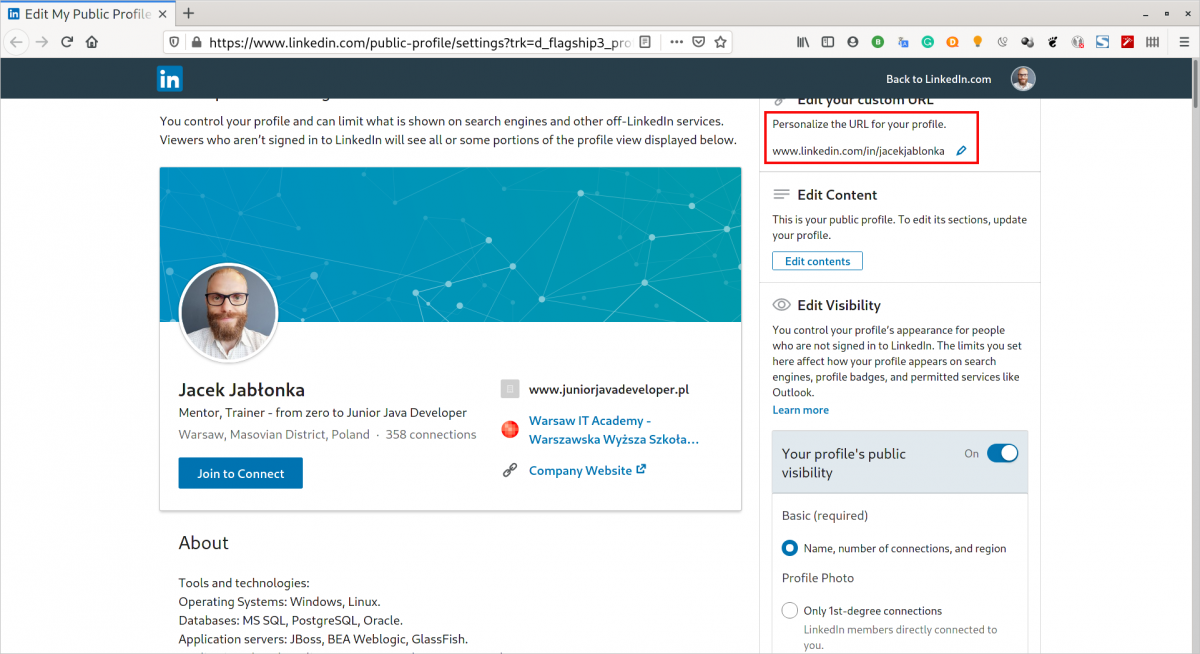Click the DuckDuckGo extension icon

(x=952, y=42)
